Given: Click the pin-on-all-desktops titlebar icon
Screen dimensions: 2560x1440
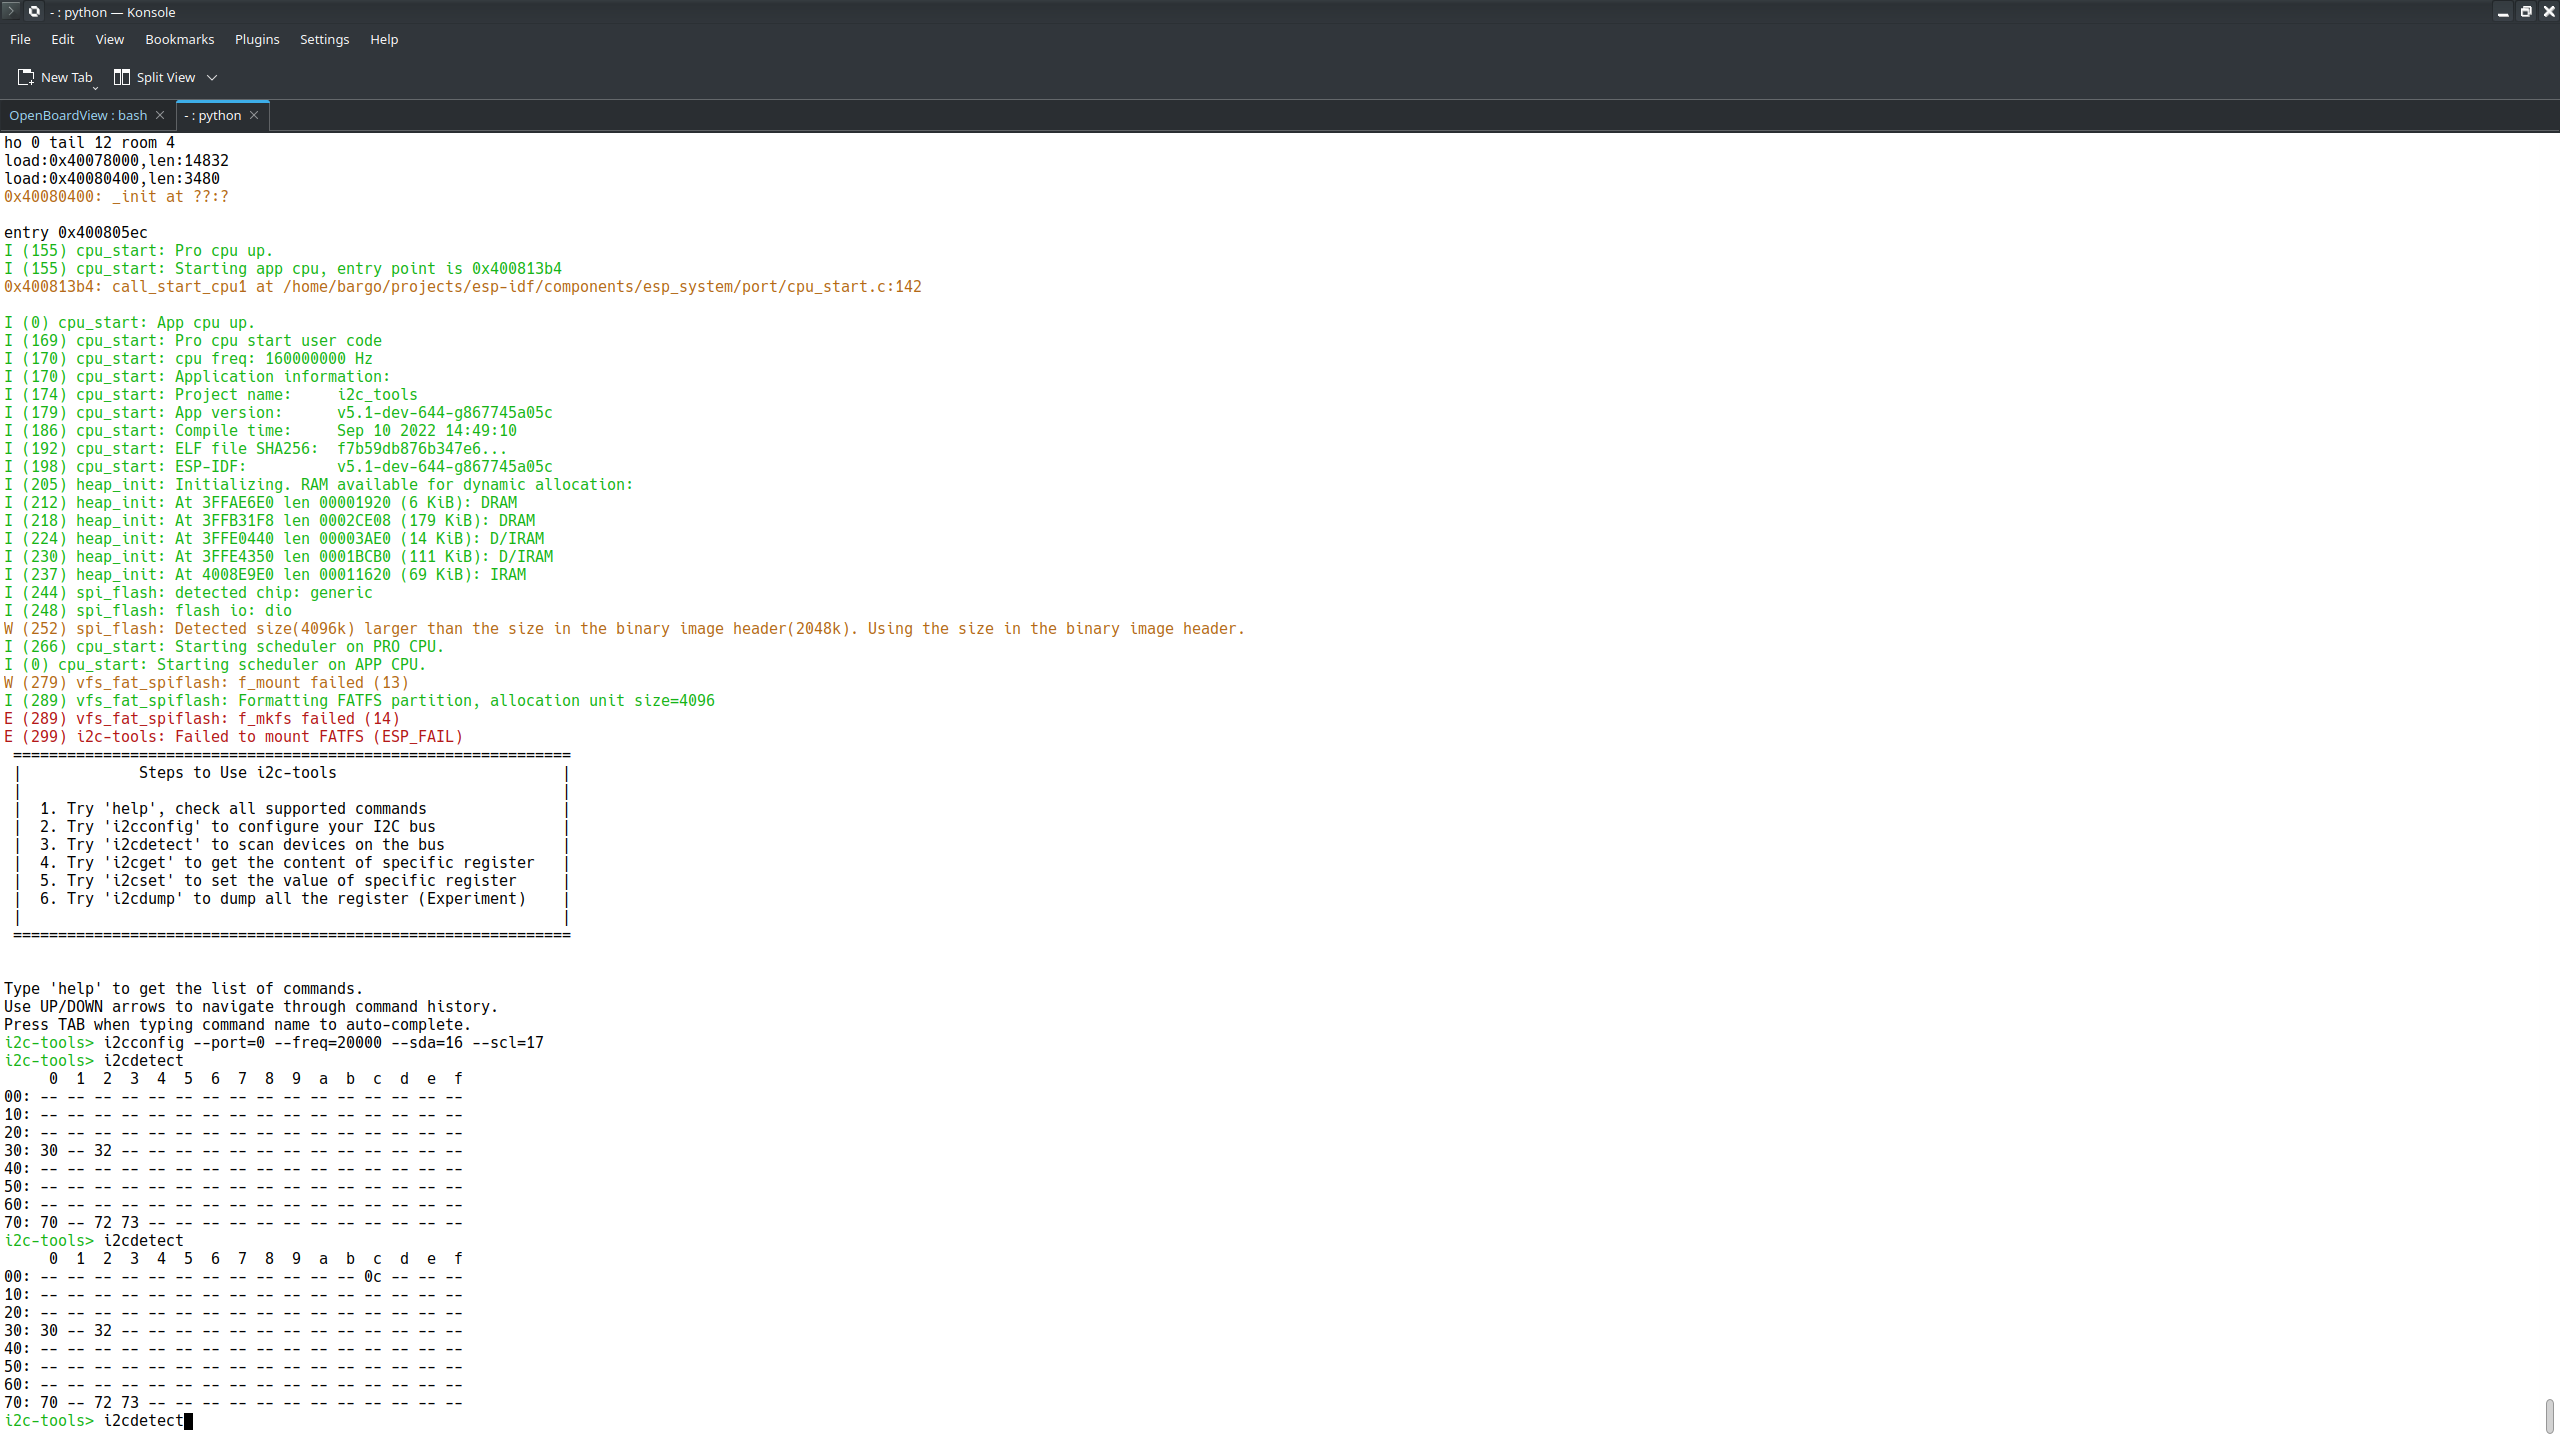Looking at the screenshot, I should [34, 11].
